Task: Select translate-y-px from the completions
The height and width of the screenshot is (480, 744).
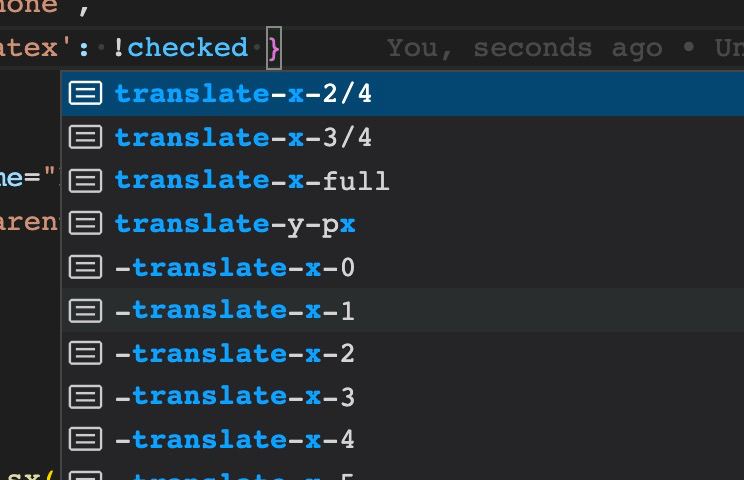Action: click(x=235, y=224)
